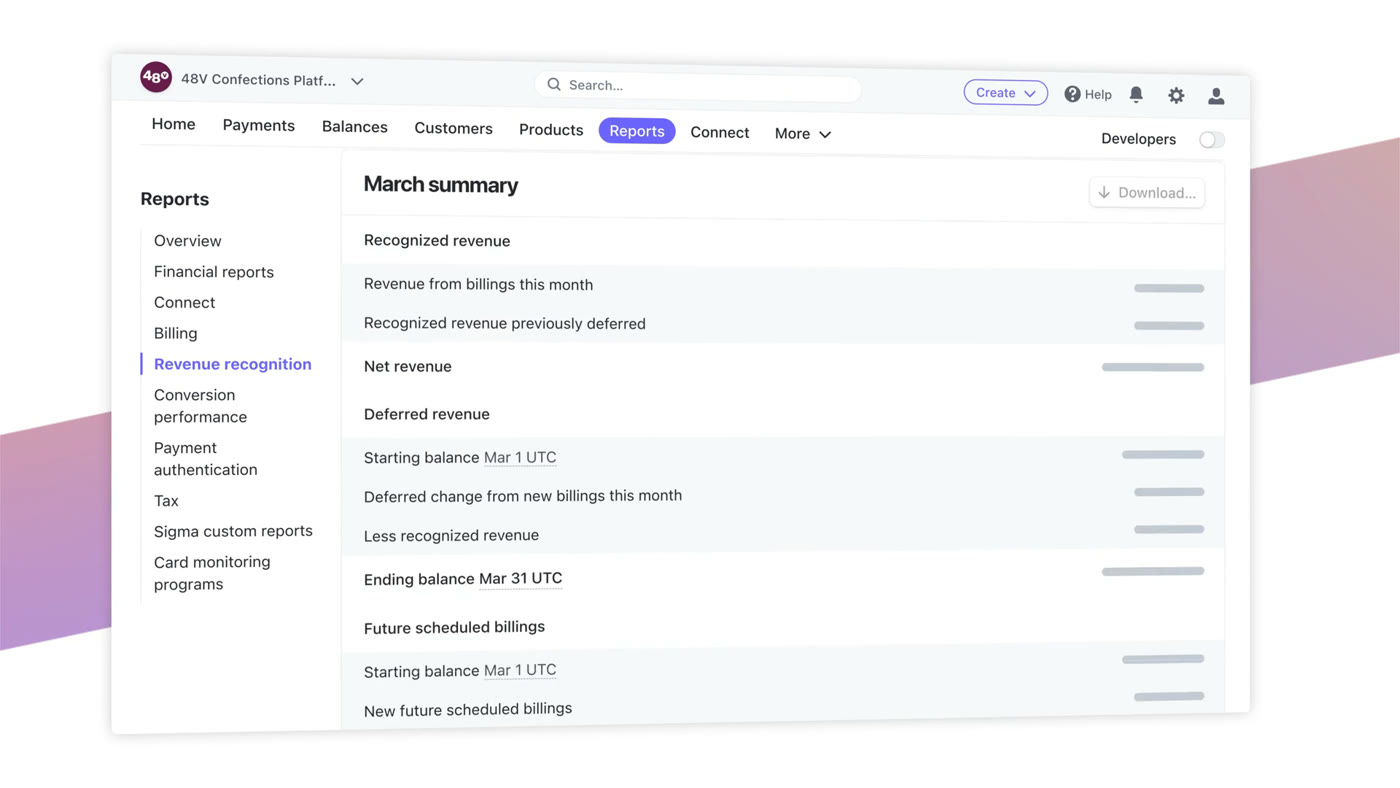Open the Create dropdown
Image resolution: width=1400 pixels, height=788 pixels.
[1005, 93]
